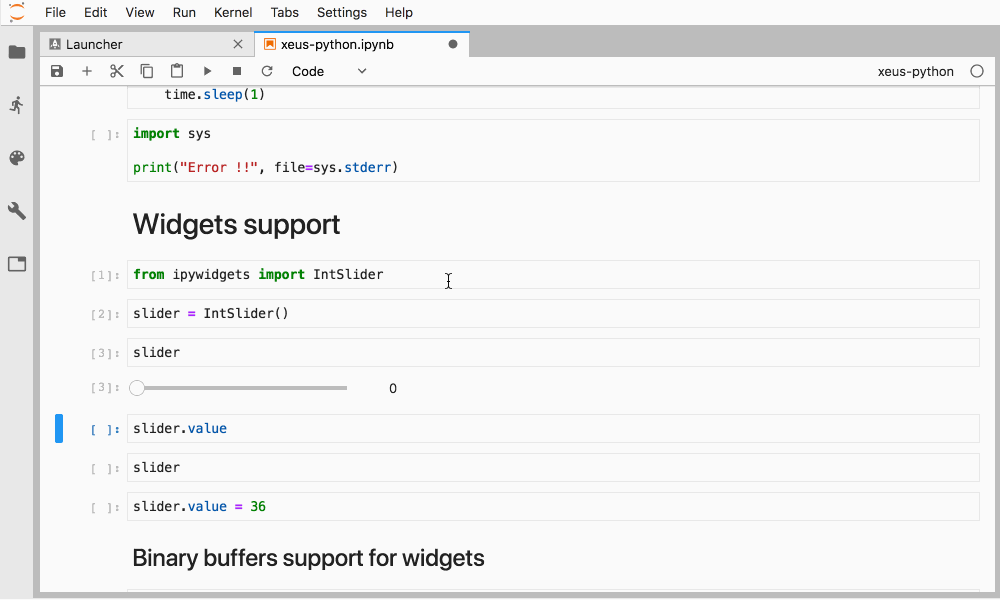
Task: Open the Open Tabs sidebar icon
Action: tap(17, 264)
